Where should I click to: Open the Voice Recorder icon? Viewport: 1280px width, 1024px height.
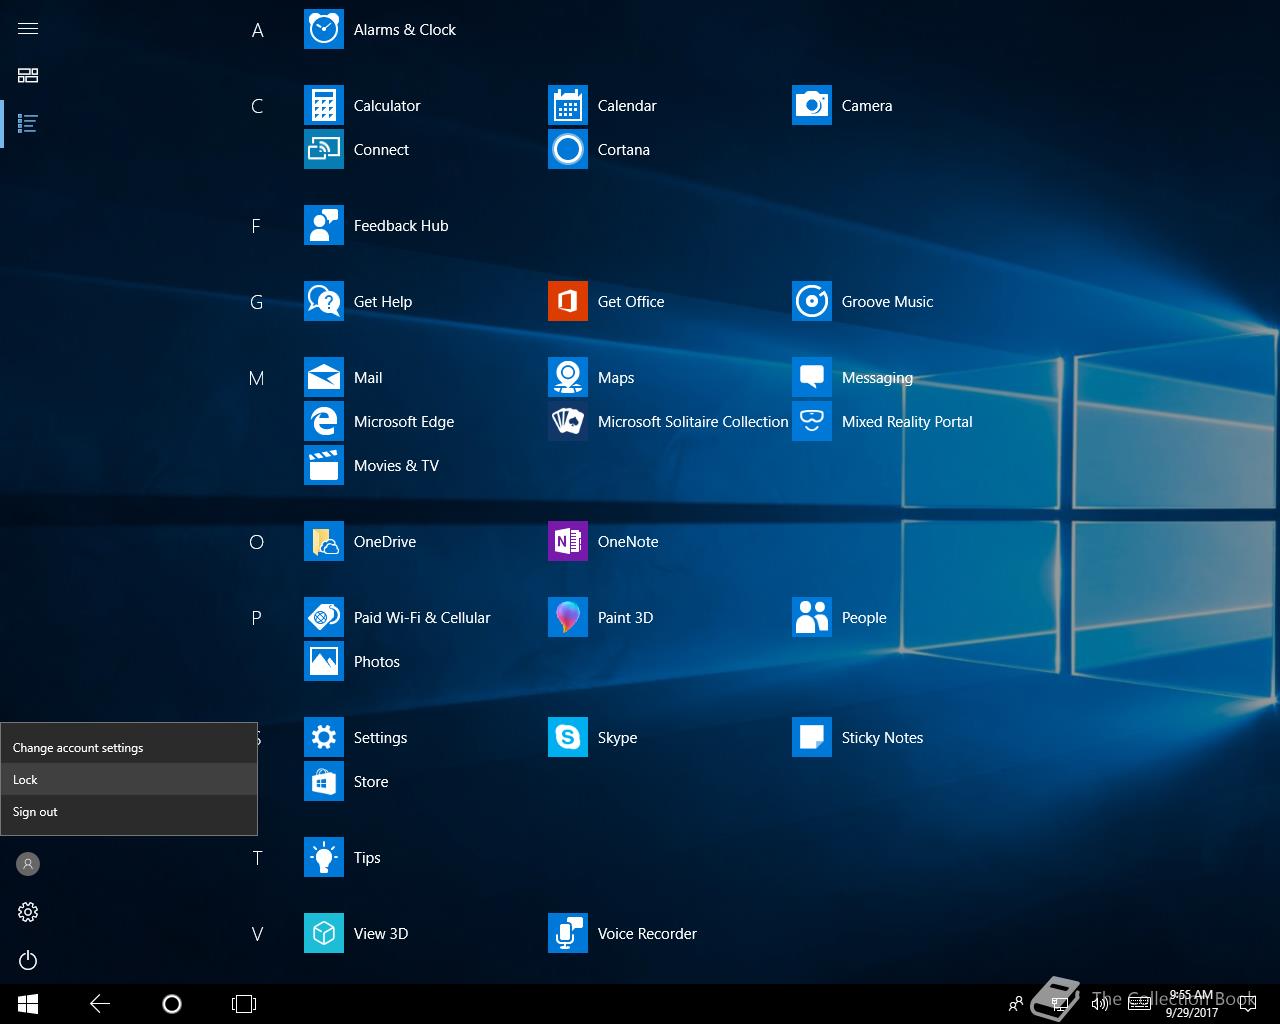tap(568, 933)
